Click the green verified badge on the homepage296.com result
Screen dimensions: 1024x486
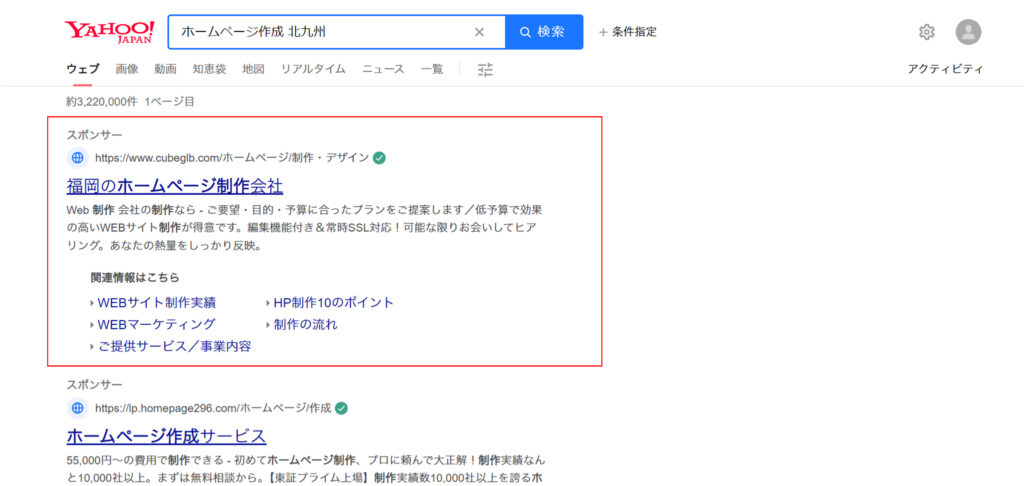tap(342, 408)
